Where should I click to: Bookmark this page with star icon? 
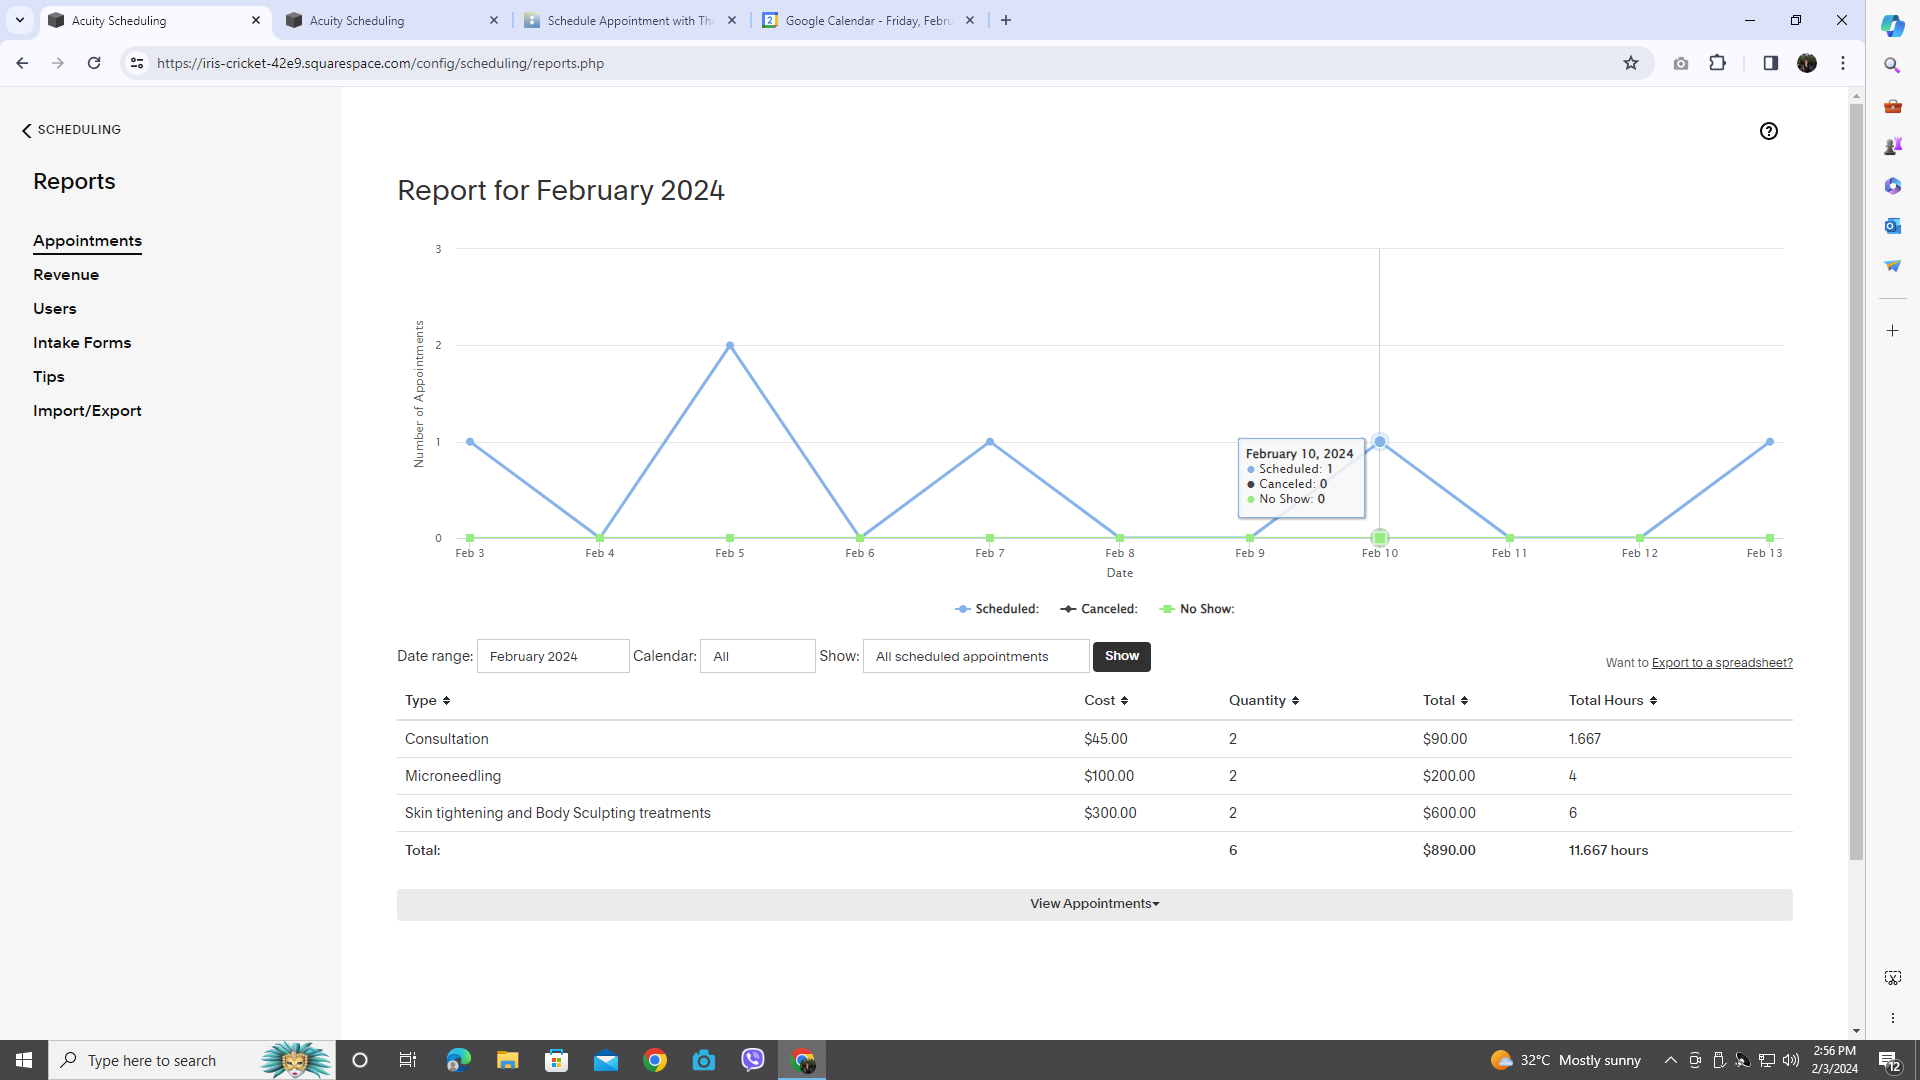coord(1631,63)
